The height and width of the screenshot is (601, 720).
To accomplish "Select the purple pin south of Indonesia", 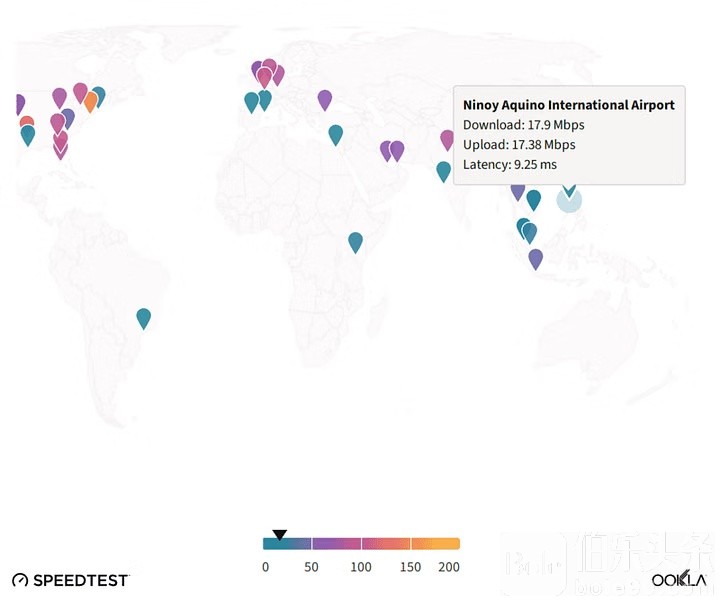I will tap(536, 258).
